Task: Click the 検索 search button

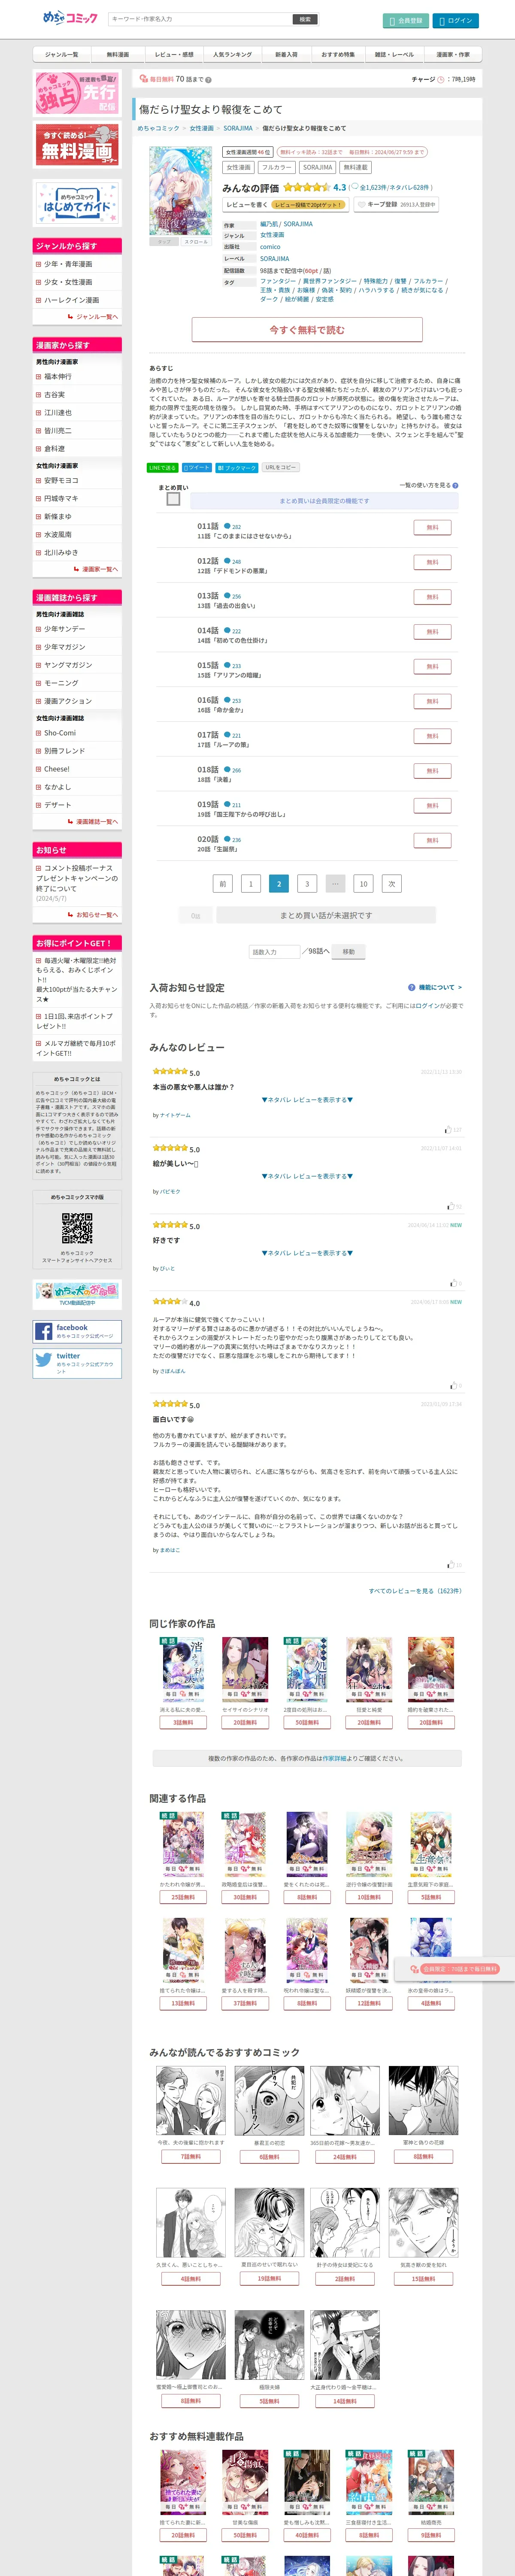Action: [x=305, y=19]
